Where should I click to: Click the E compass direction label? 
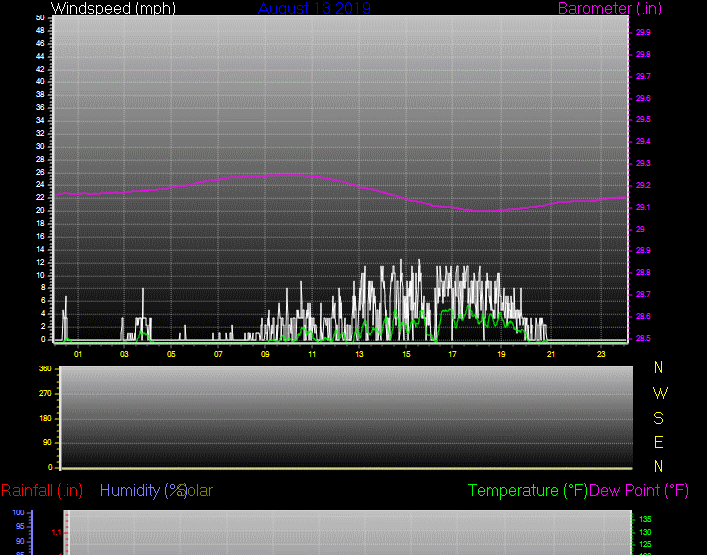(658, 443)
